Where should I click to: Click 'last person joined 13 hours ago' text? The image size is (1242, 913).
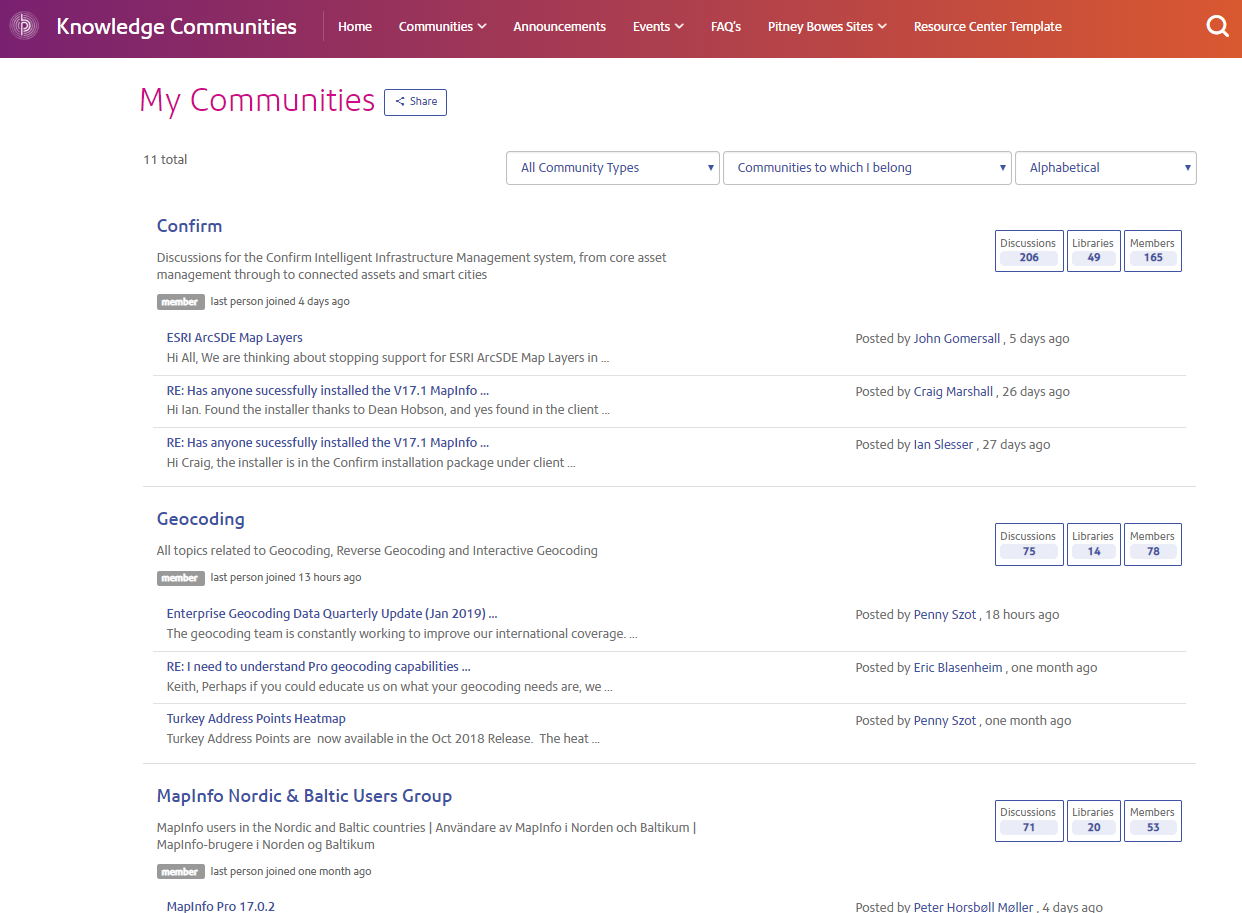click(x=286, y=578)
